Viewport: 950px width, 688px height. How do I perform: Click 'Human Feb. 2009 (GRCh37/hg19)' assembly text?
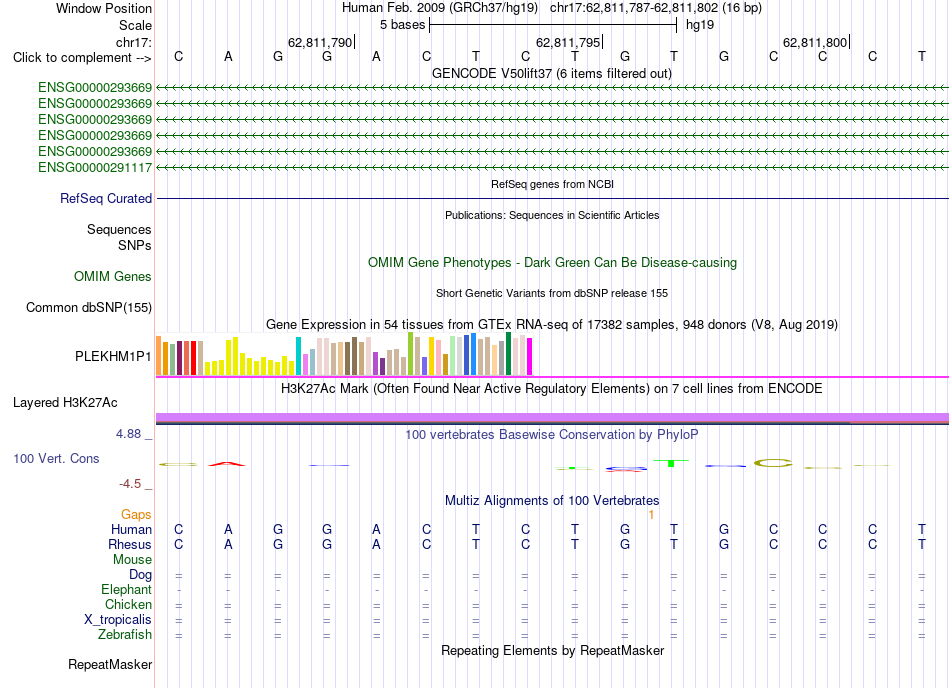440,8
